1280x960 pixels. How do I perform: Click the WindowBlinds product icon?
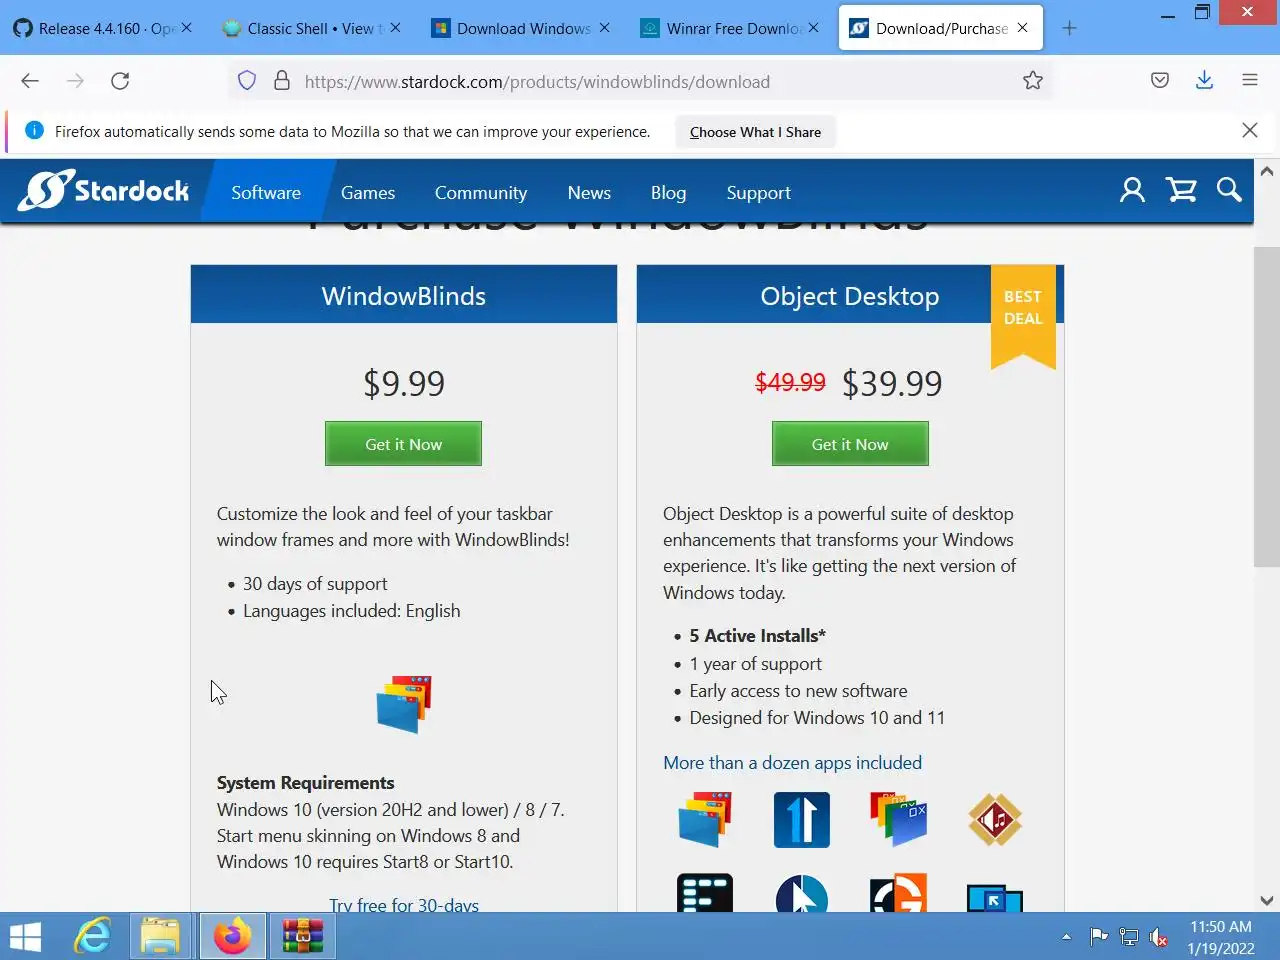404,704
